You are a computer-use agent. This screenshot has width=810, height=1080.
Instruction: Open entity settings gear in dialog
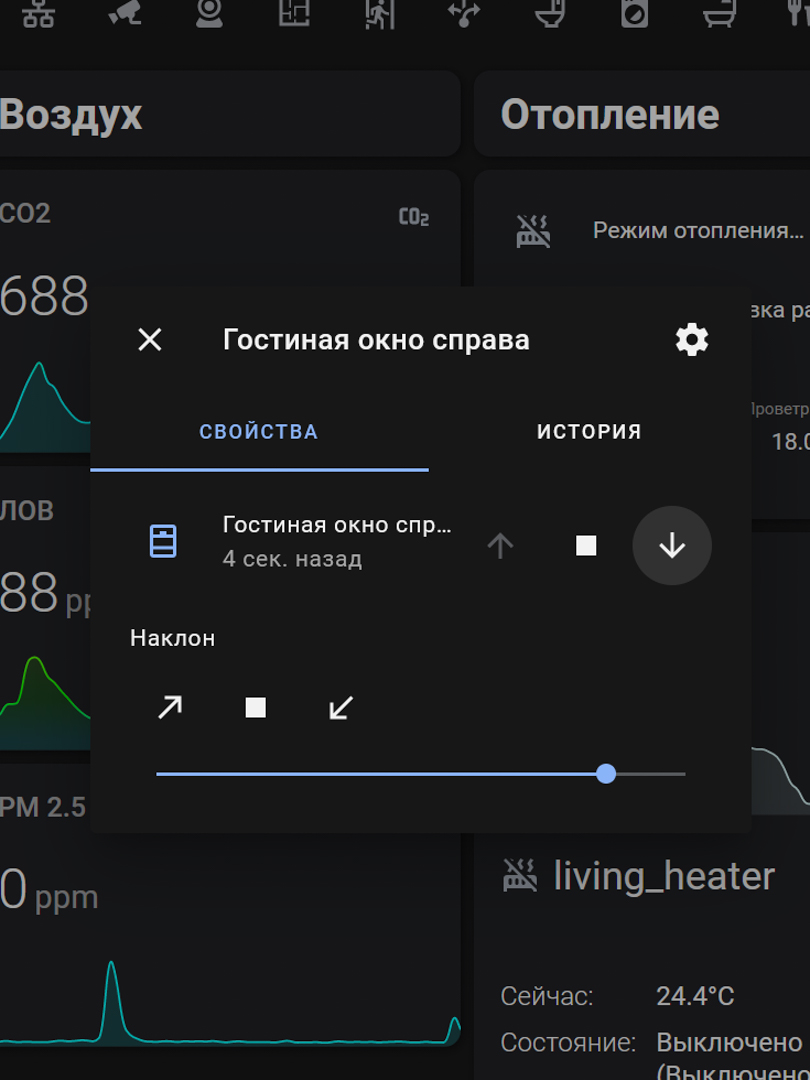(x=692, y=340)
